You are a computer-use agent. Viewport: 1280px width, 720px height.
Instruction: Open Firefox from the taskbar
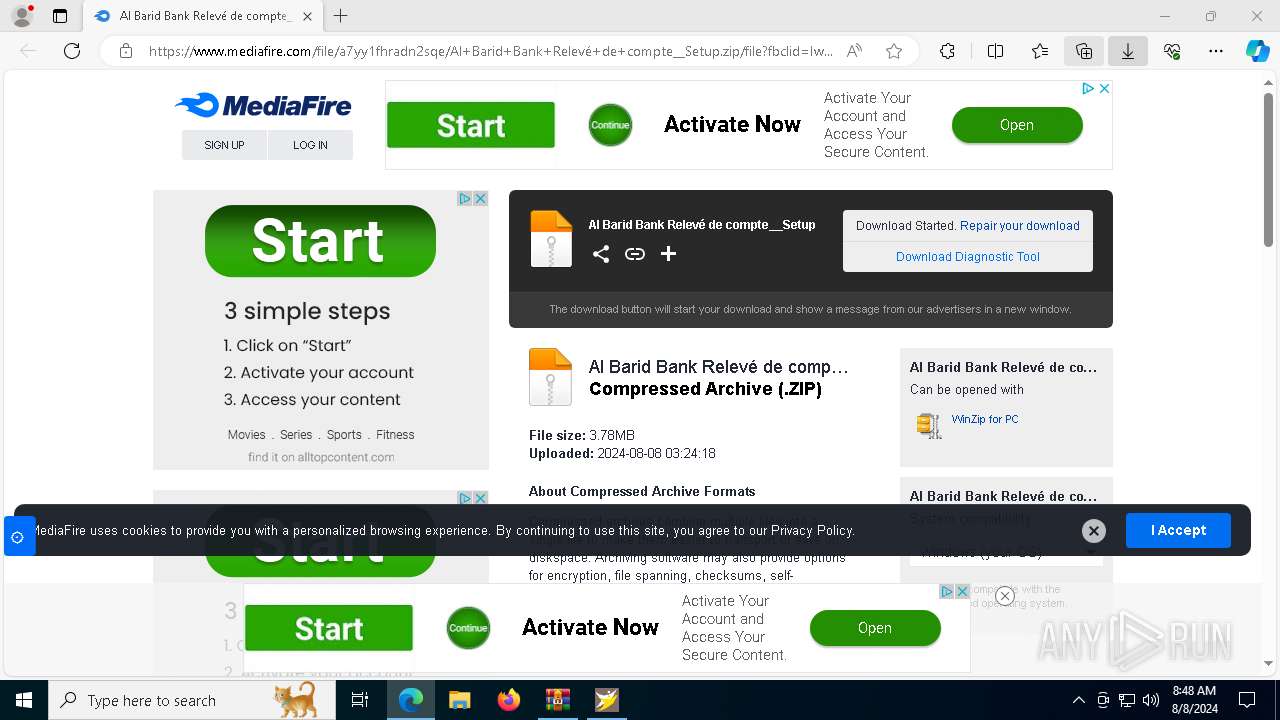[509, 700]
